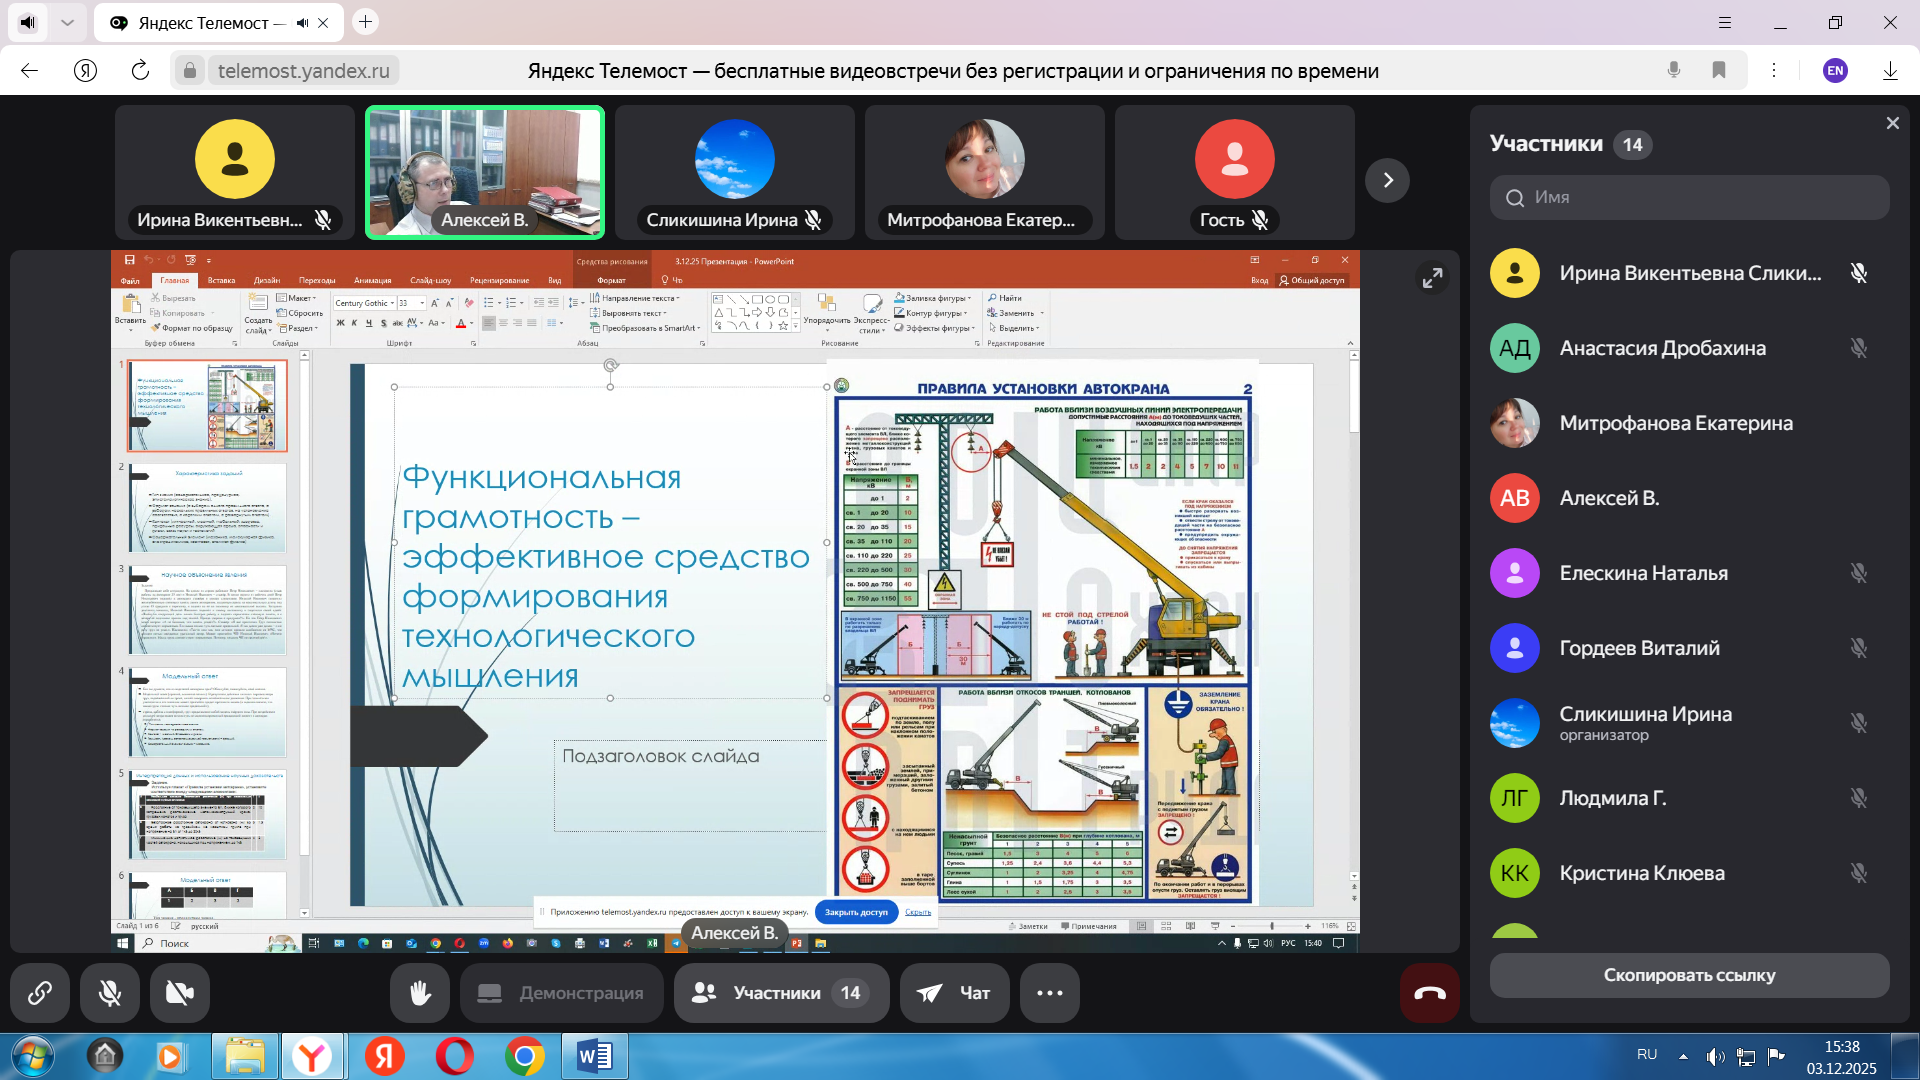Open Google Chrome from the taskbar
Screen dimensions: 1920x1080
click(x=524, y=1056)
